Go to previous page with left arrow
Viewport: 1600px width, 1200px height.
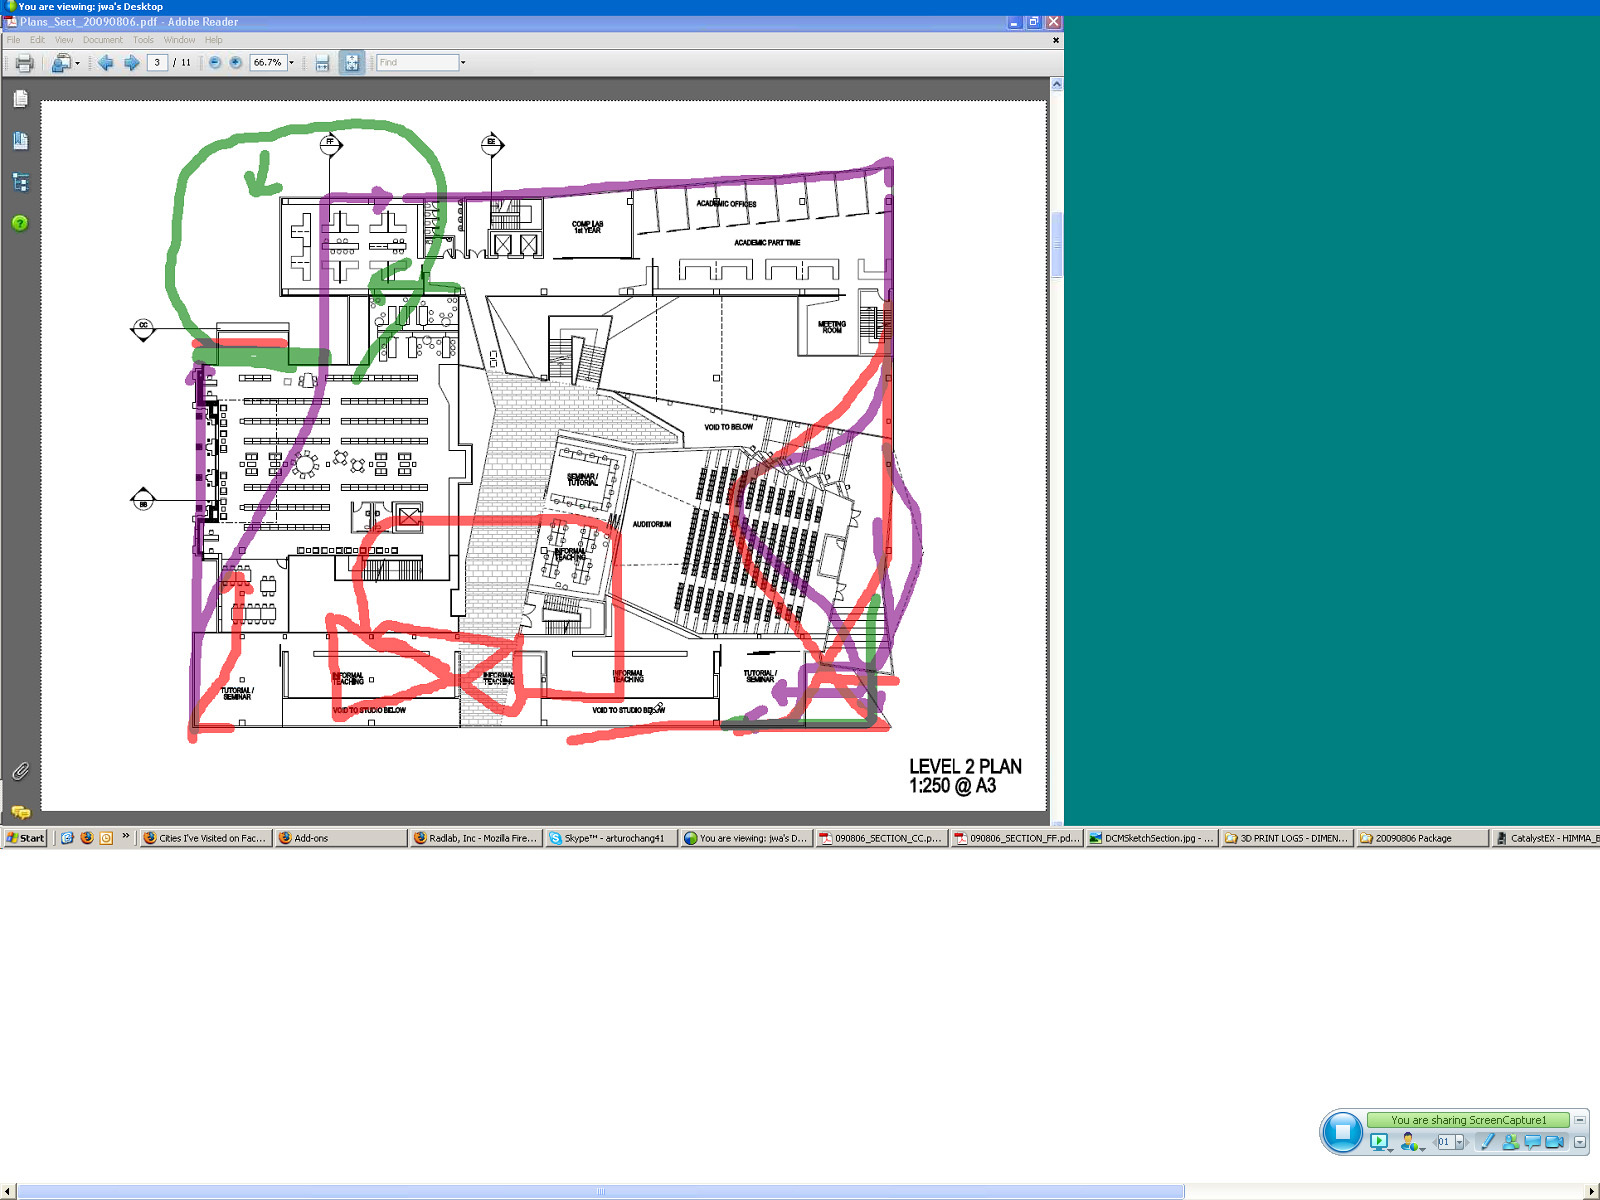106,63
